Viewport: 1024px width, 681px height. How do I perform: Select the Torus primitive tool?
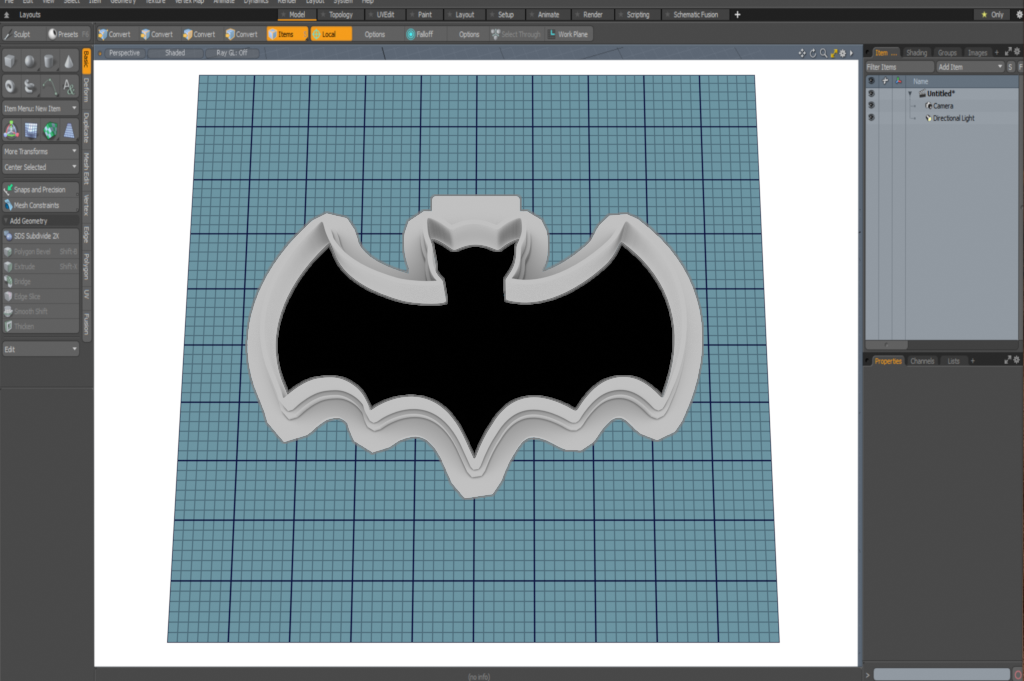[9, 86]
